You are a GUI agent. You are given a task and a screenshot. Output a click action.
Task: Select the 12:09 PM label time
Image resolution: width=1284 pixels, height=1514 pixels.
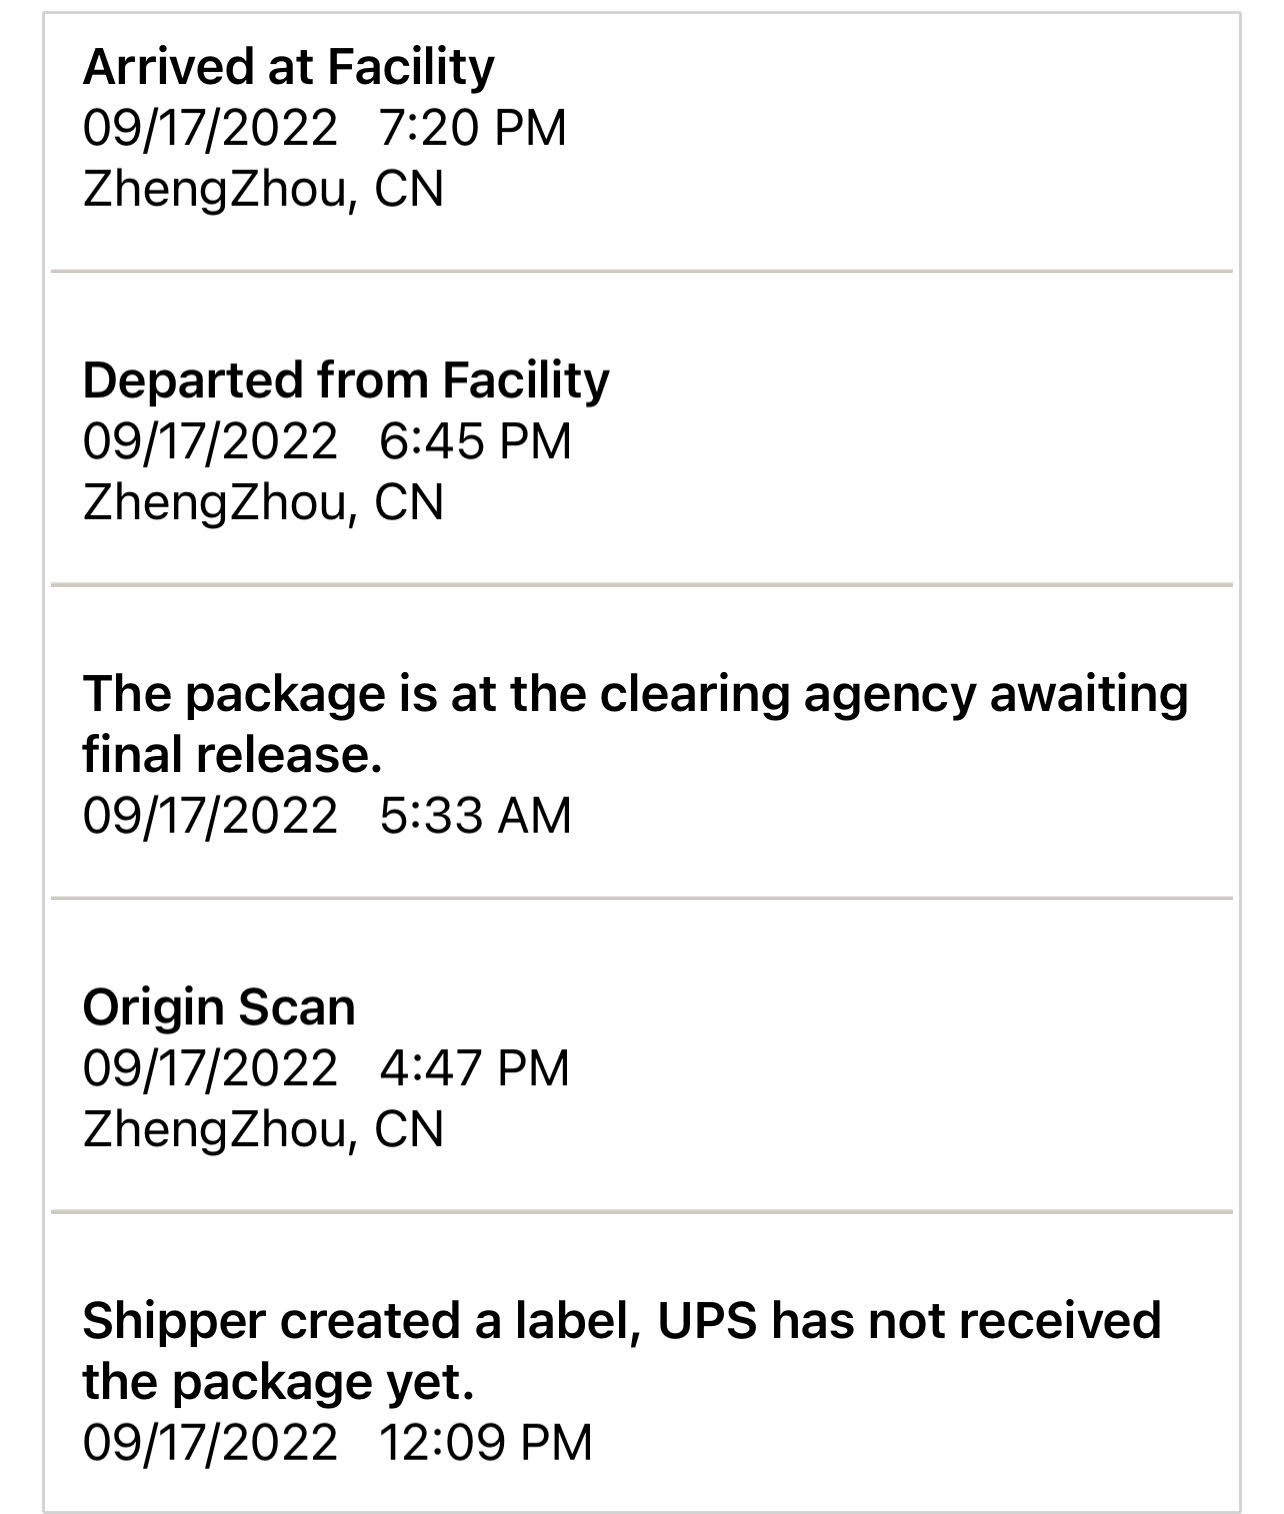[486, 1442]
